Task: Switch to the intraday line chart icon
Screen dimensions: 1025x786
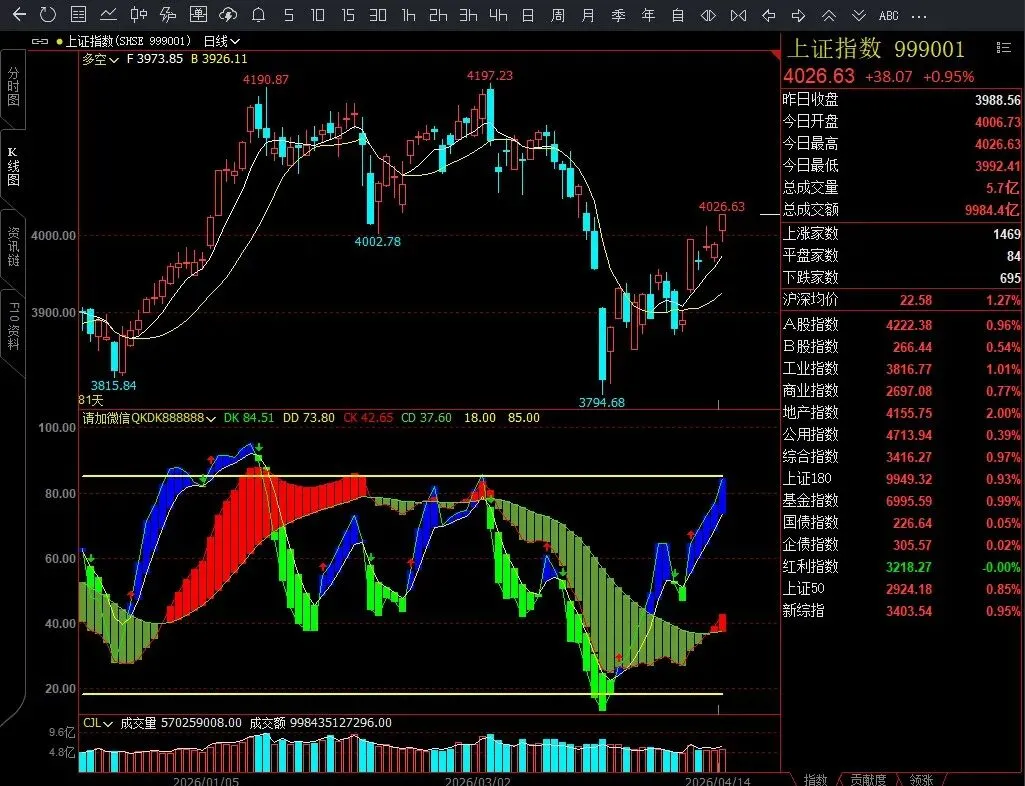Action: 109,14
